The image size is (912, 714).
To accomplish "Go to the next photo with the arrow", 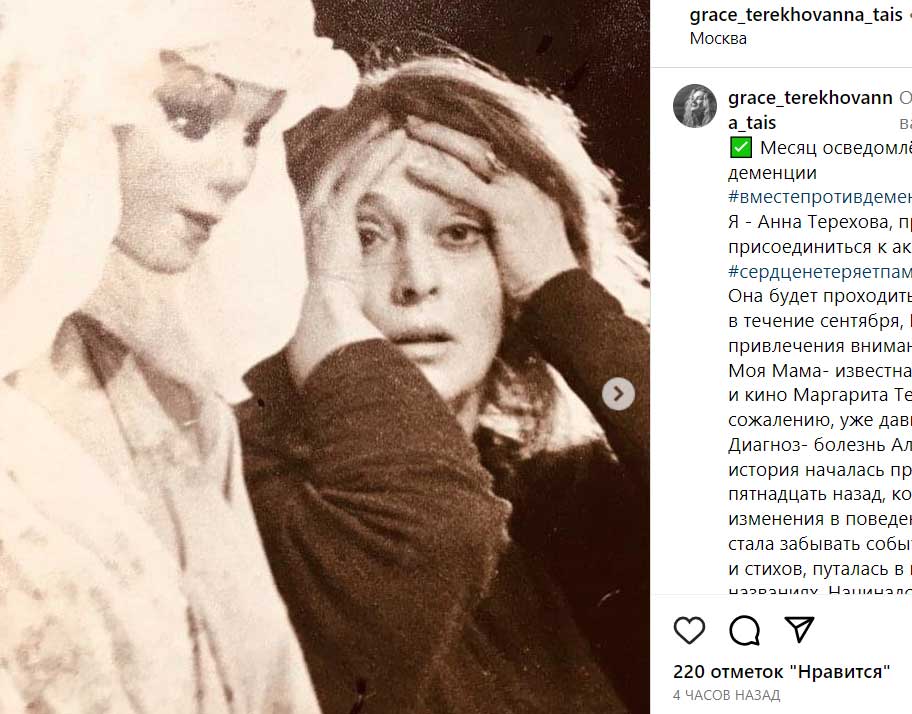I will (618, 394).
